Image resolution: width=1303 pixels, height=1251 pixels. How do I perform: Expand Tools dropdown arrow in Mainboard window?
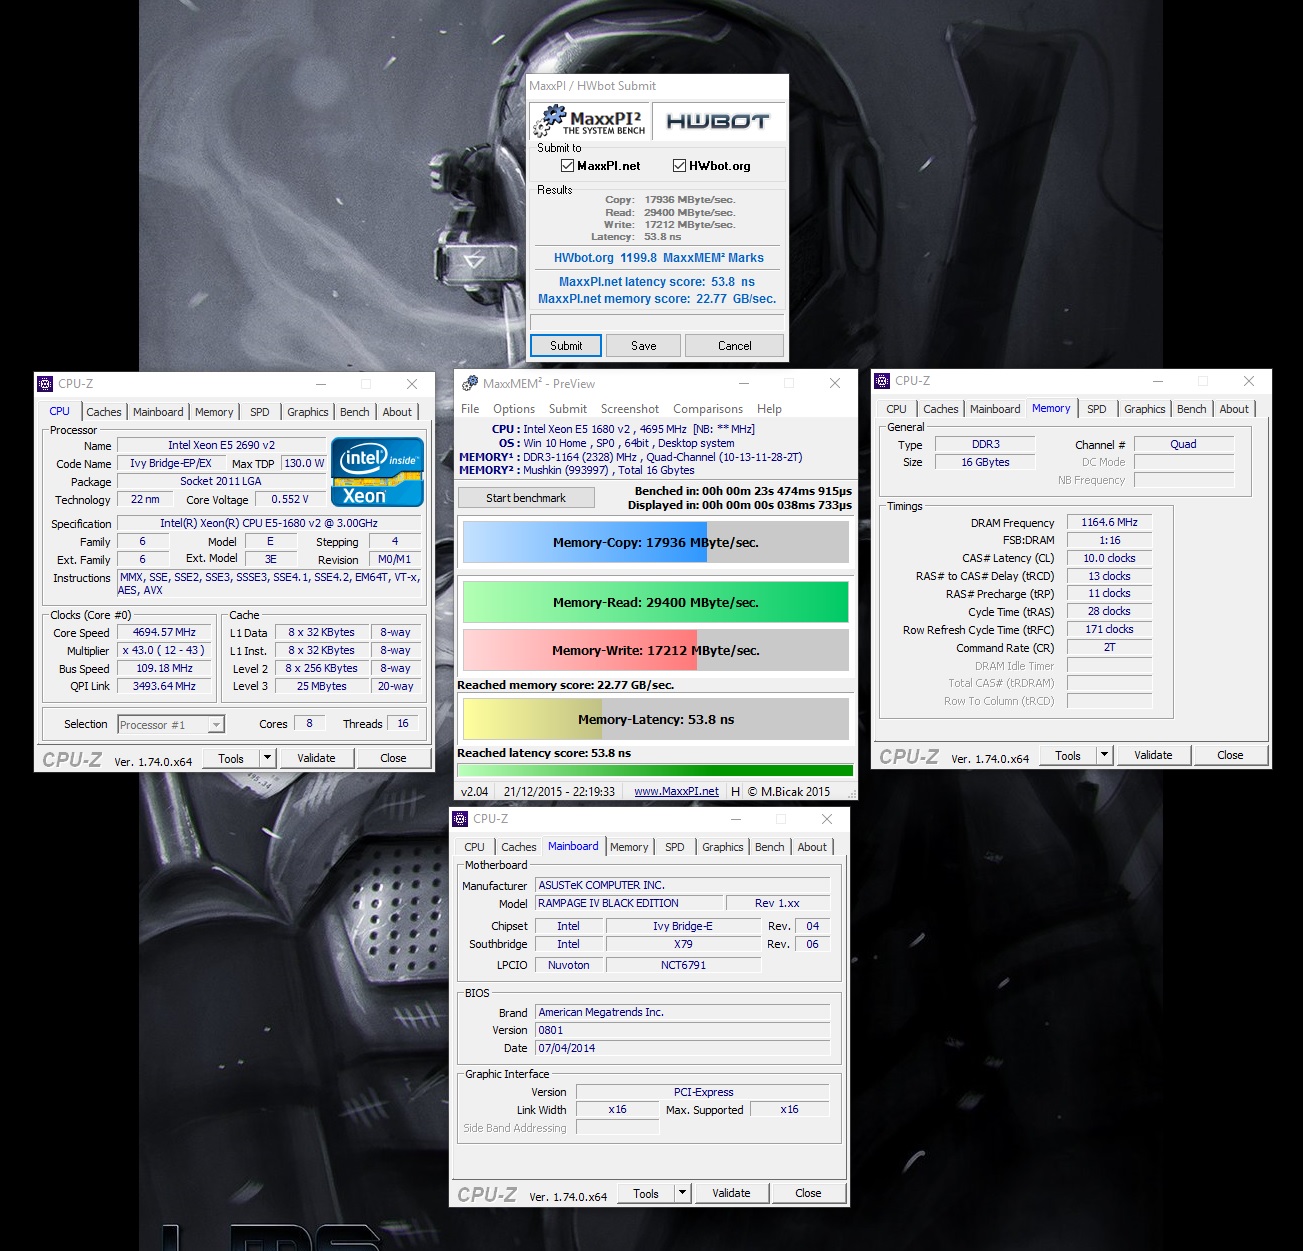coord(682,1193)
